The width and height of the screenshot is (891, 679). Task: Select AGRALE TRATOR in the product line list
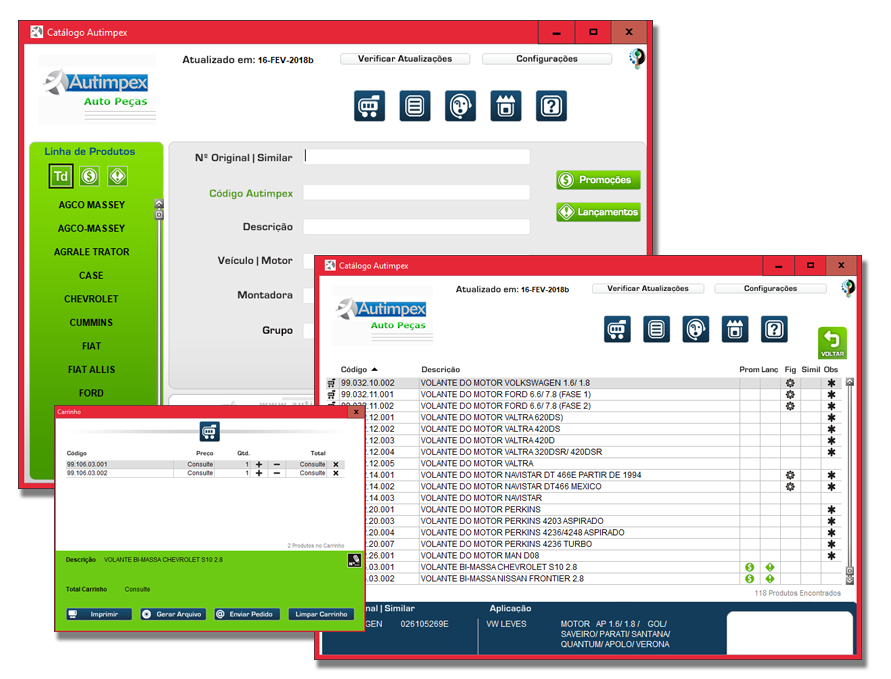(x=91, y=252)
